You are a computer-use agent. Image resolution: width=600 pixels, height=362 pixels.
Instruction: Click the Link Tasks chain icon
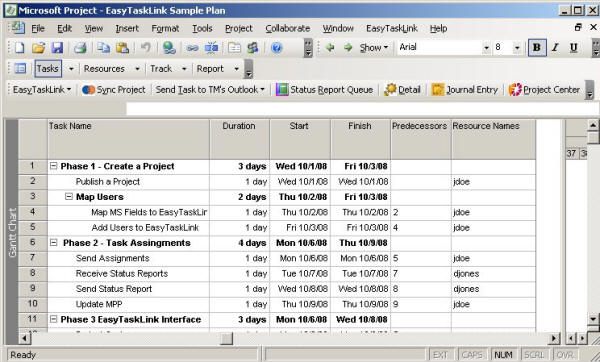point(192,48)
